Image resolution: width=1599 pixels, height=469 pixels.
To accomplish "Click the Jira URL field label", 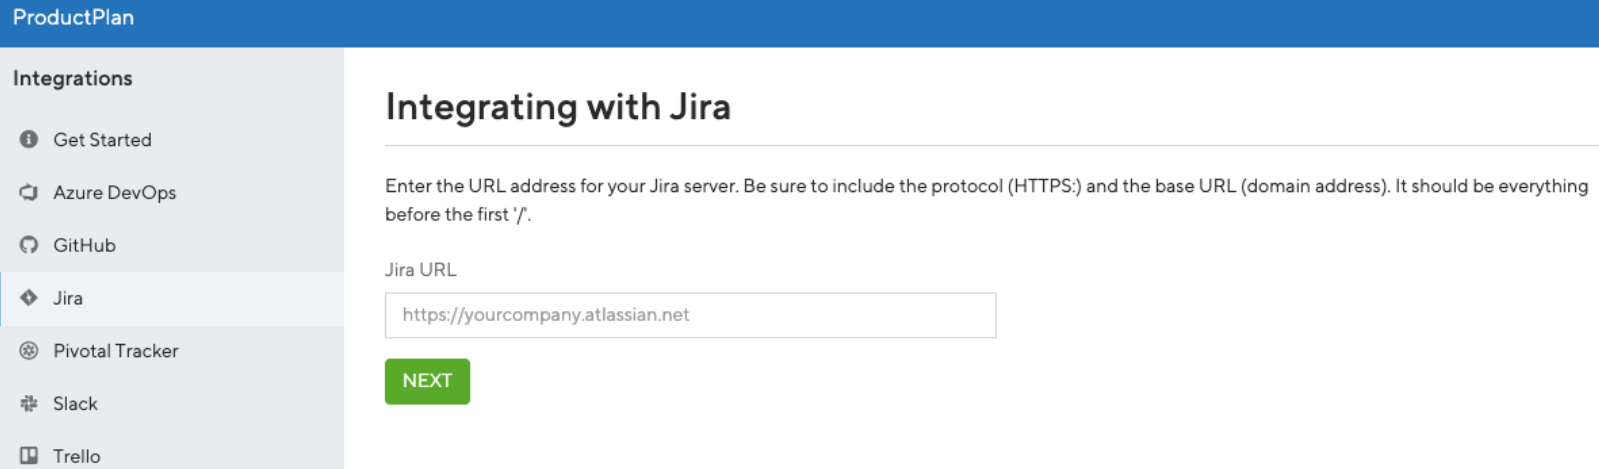I will click(420, 270).
